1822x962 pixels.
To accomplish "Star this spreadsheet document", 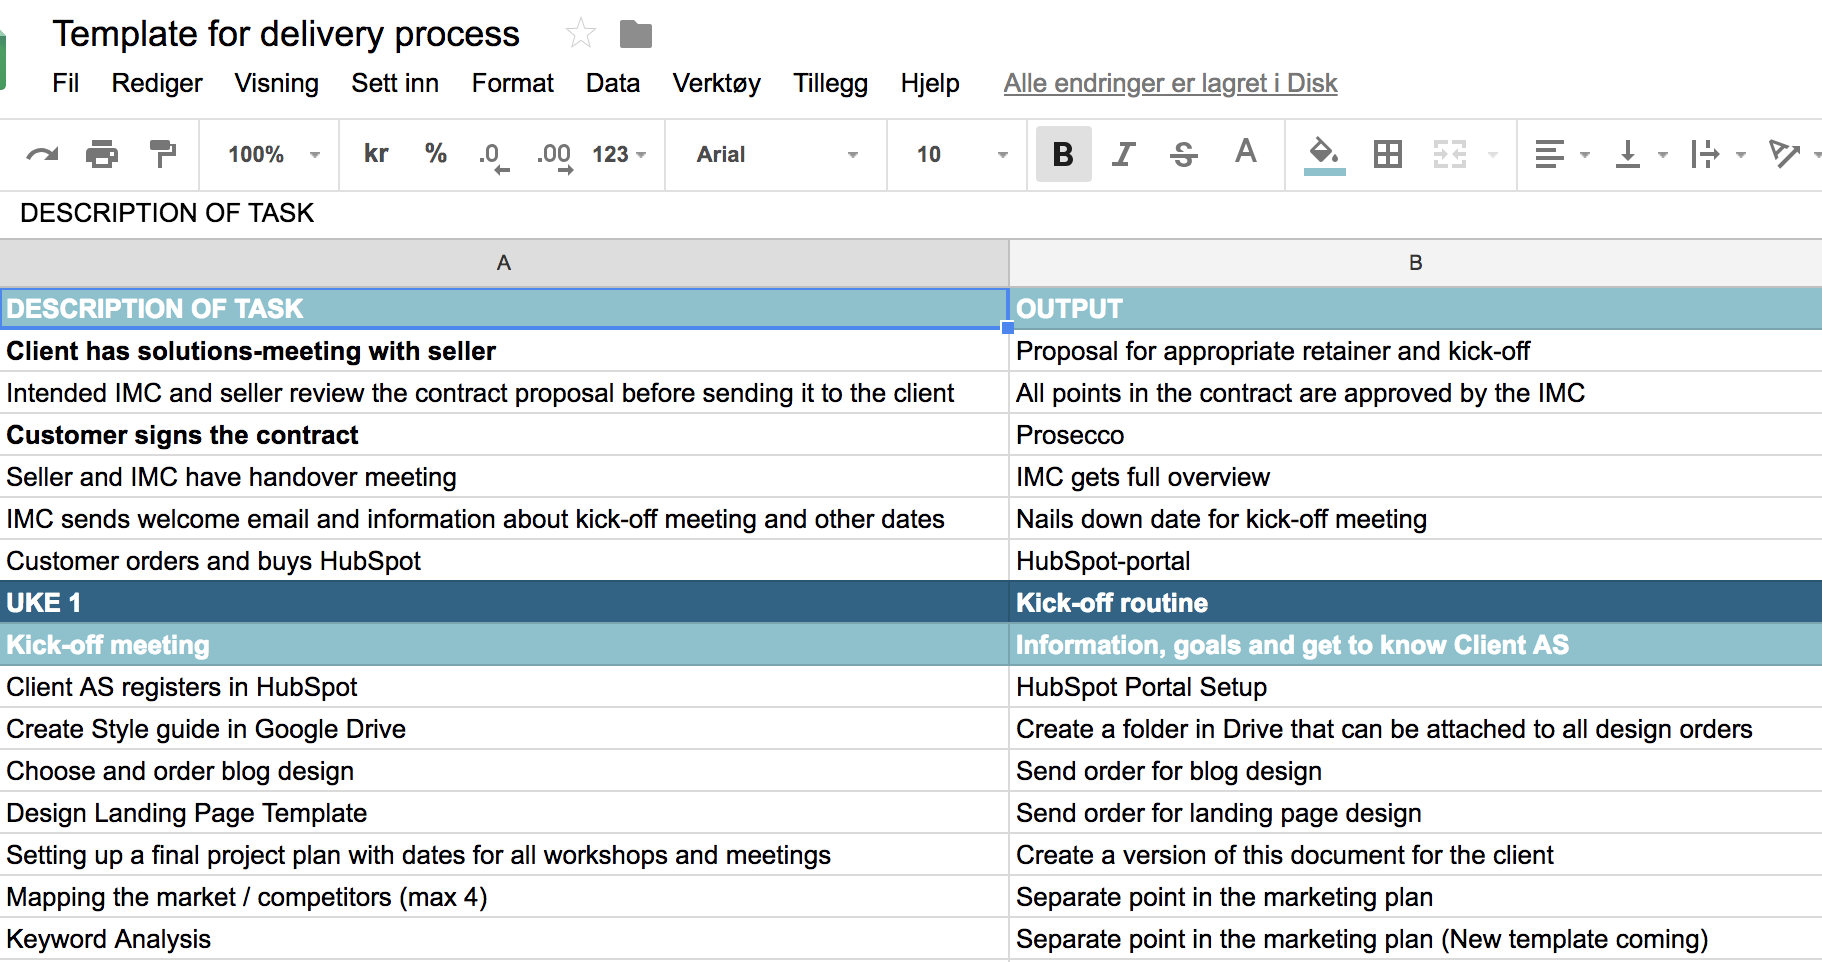I will pos(580,34).
